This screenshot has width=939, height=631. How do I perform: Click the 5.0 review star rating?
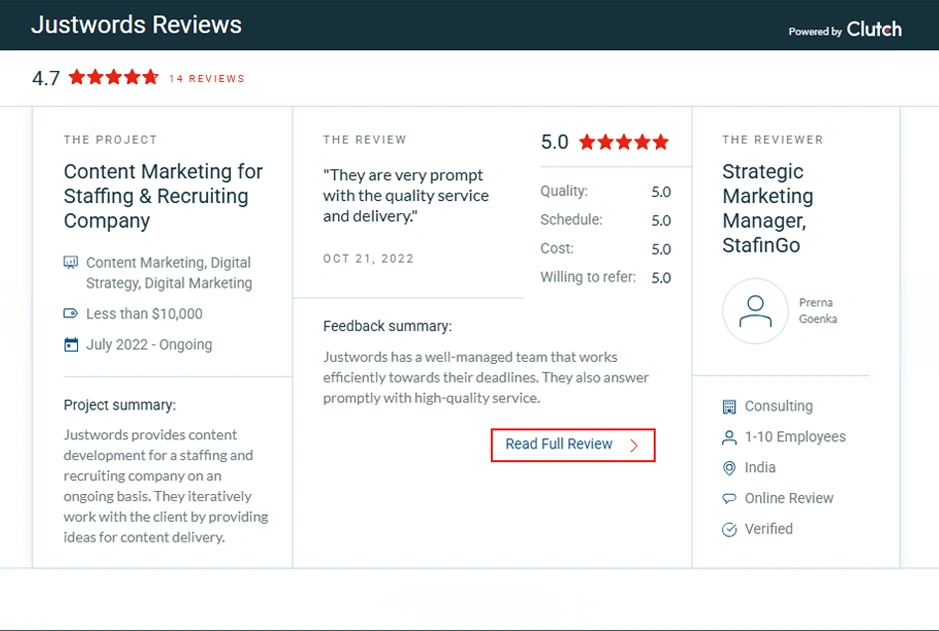point(623,142)
